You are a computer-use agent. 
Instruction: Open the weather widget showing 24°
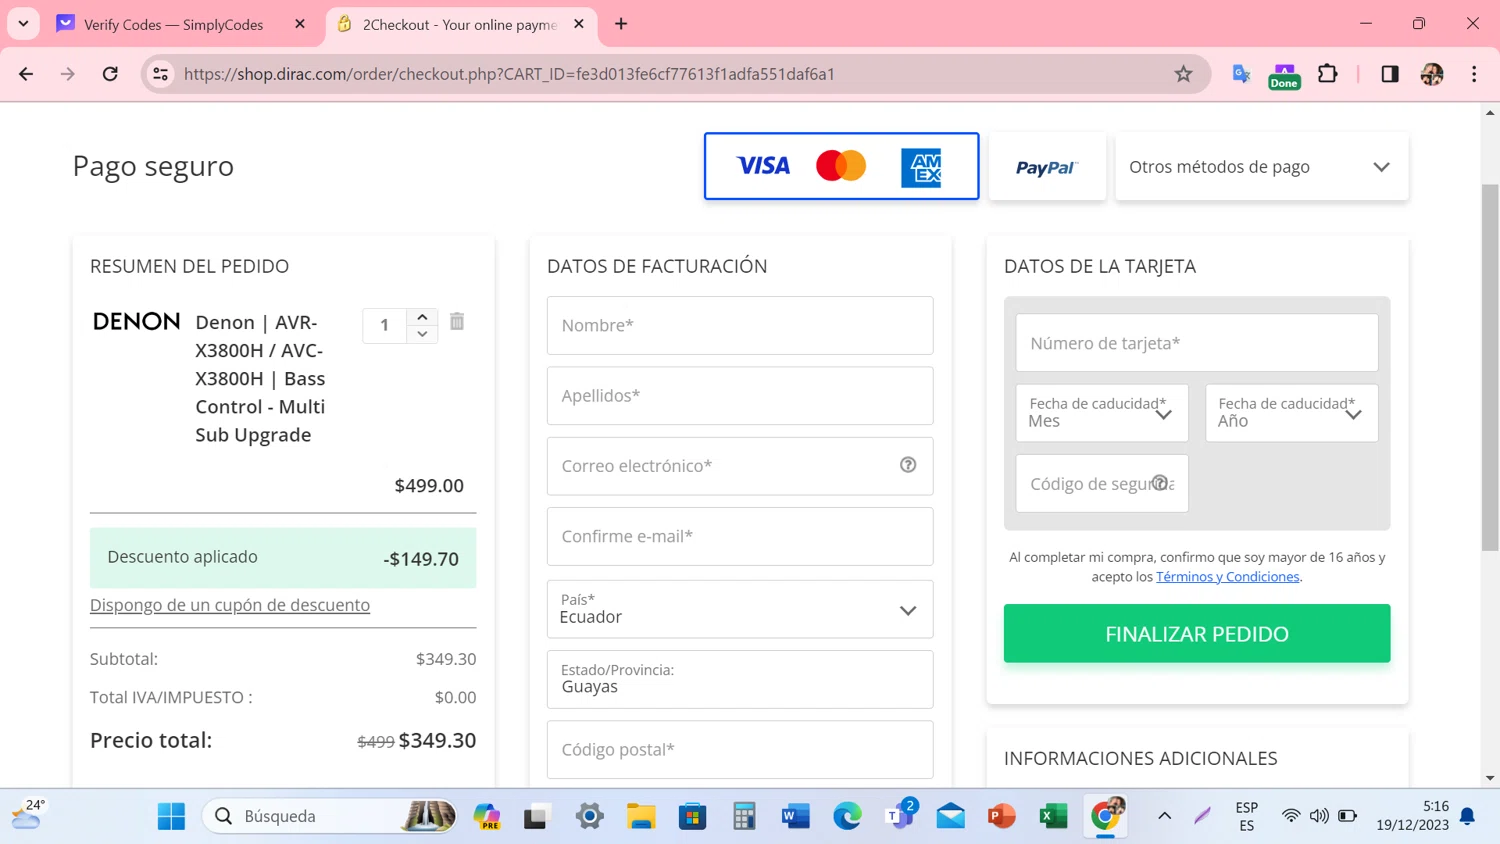tap(28, 815)
